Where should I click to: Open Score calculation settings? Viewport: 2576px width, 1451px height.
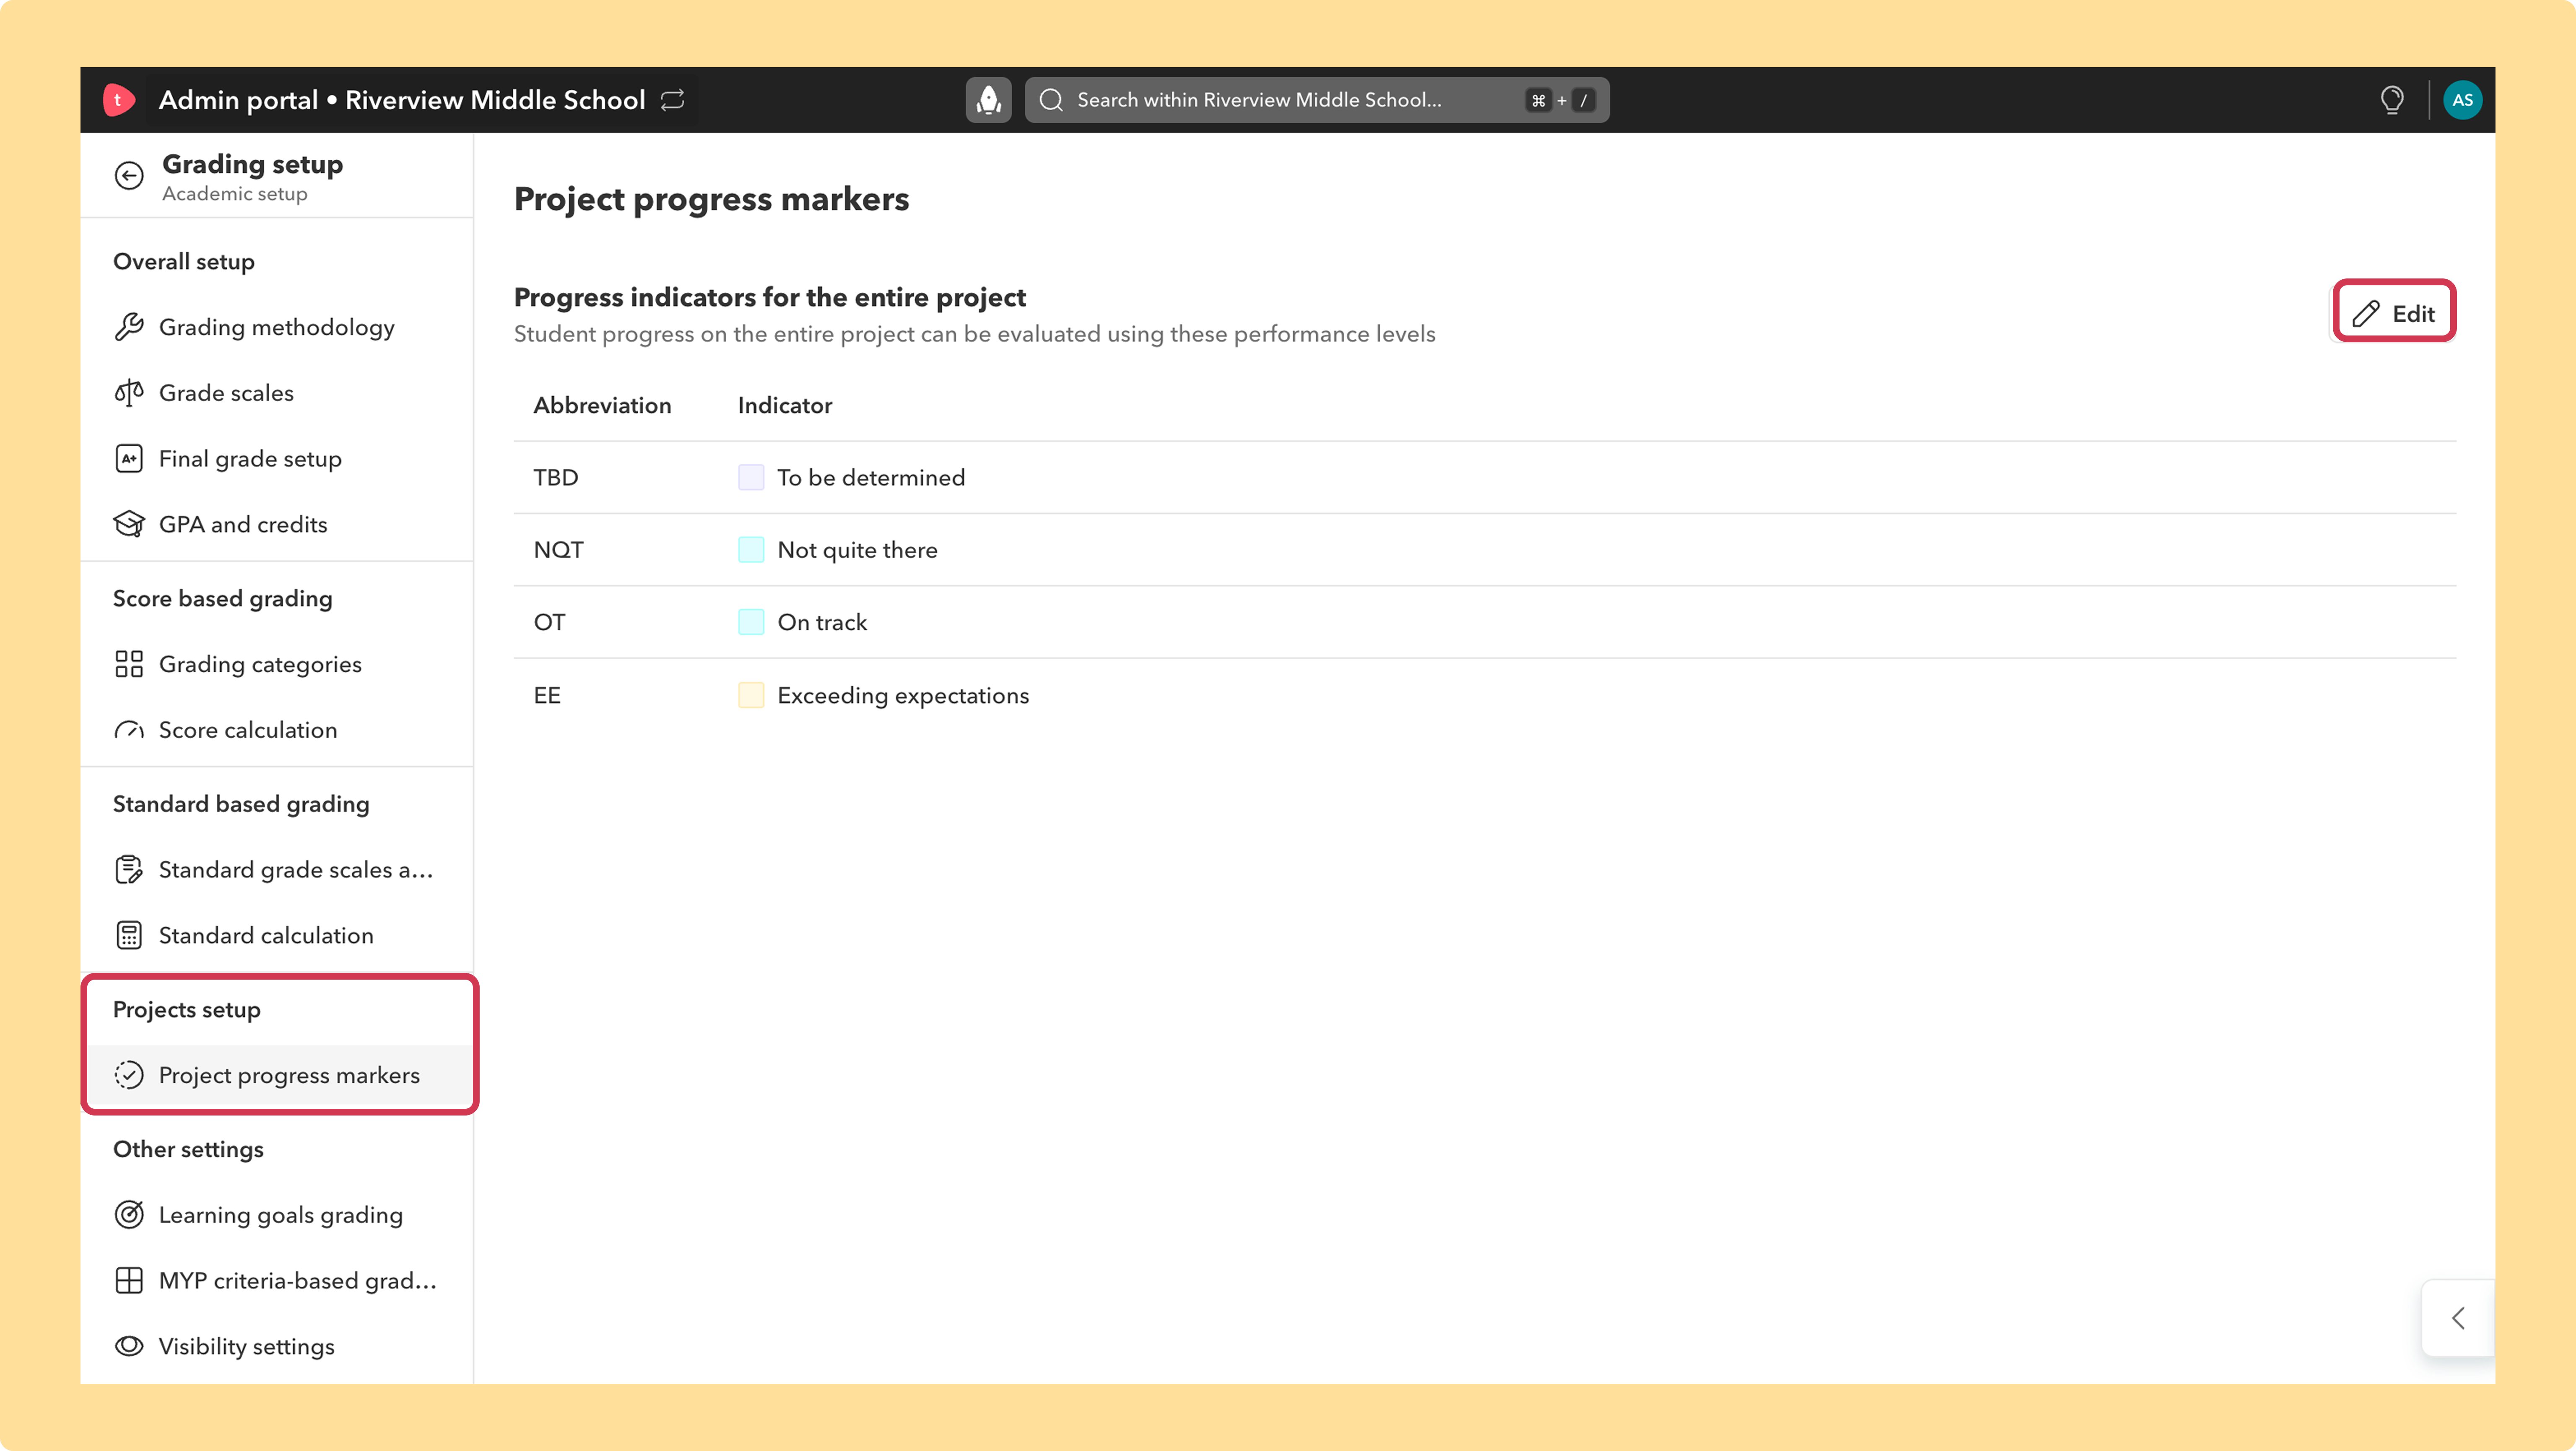pos(277,730)
